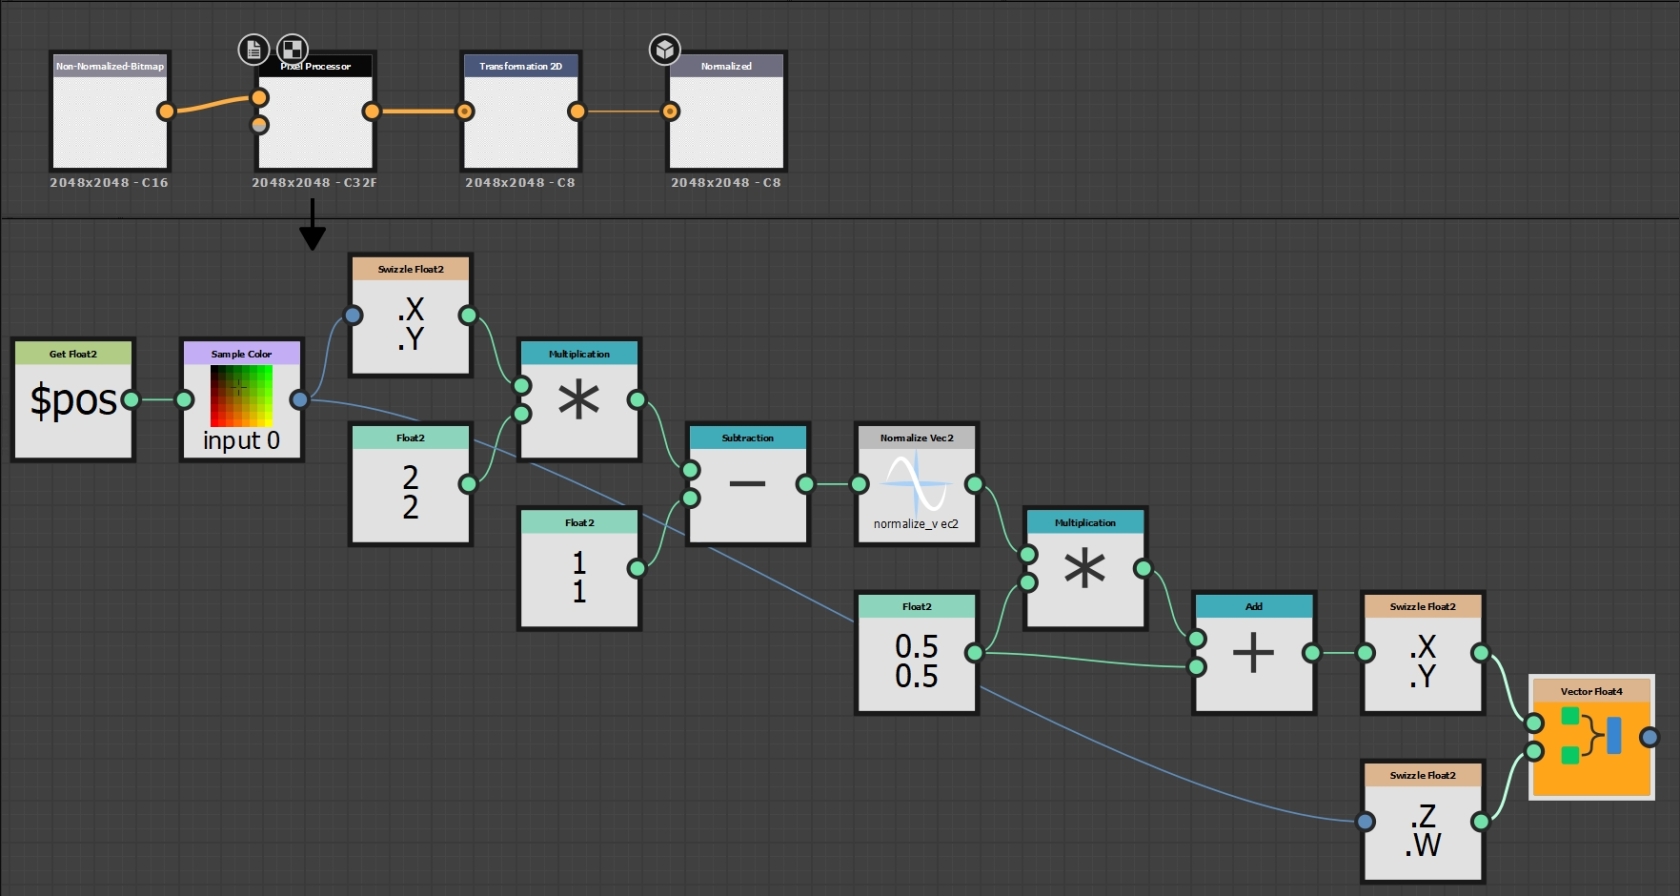
Task: Select the Normalize Vec2 node
Action: [916, 484]
